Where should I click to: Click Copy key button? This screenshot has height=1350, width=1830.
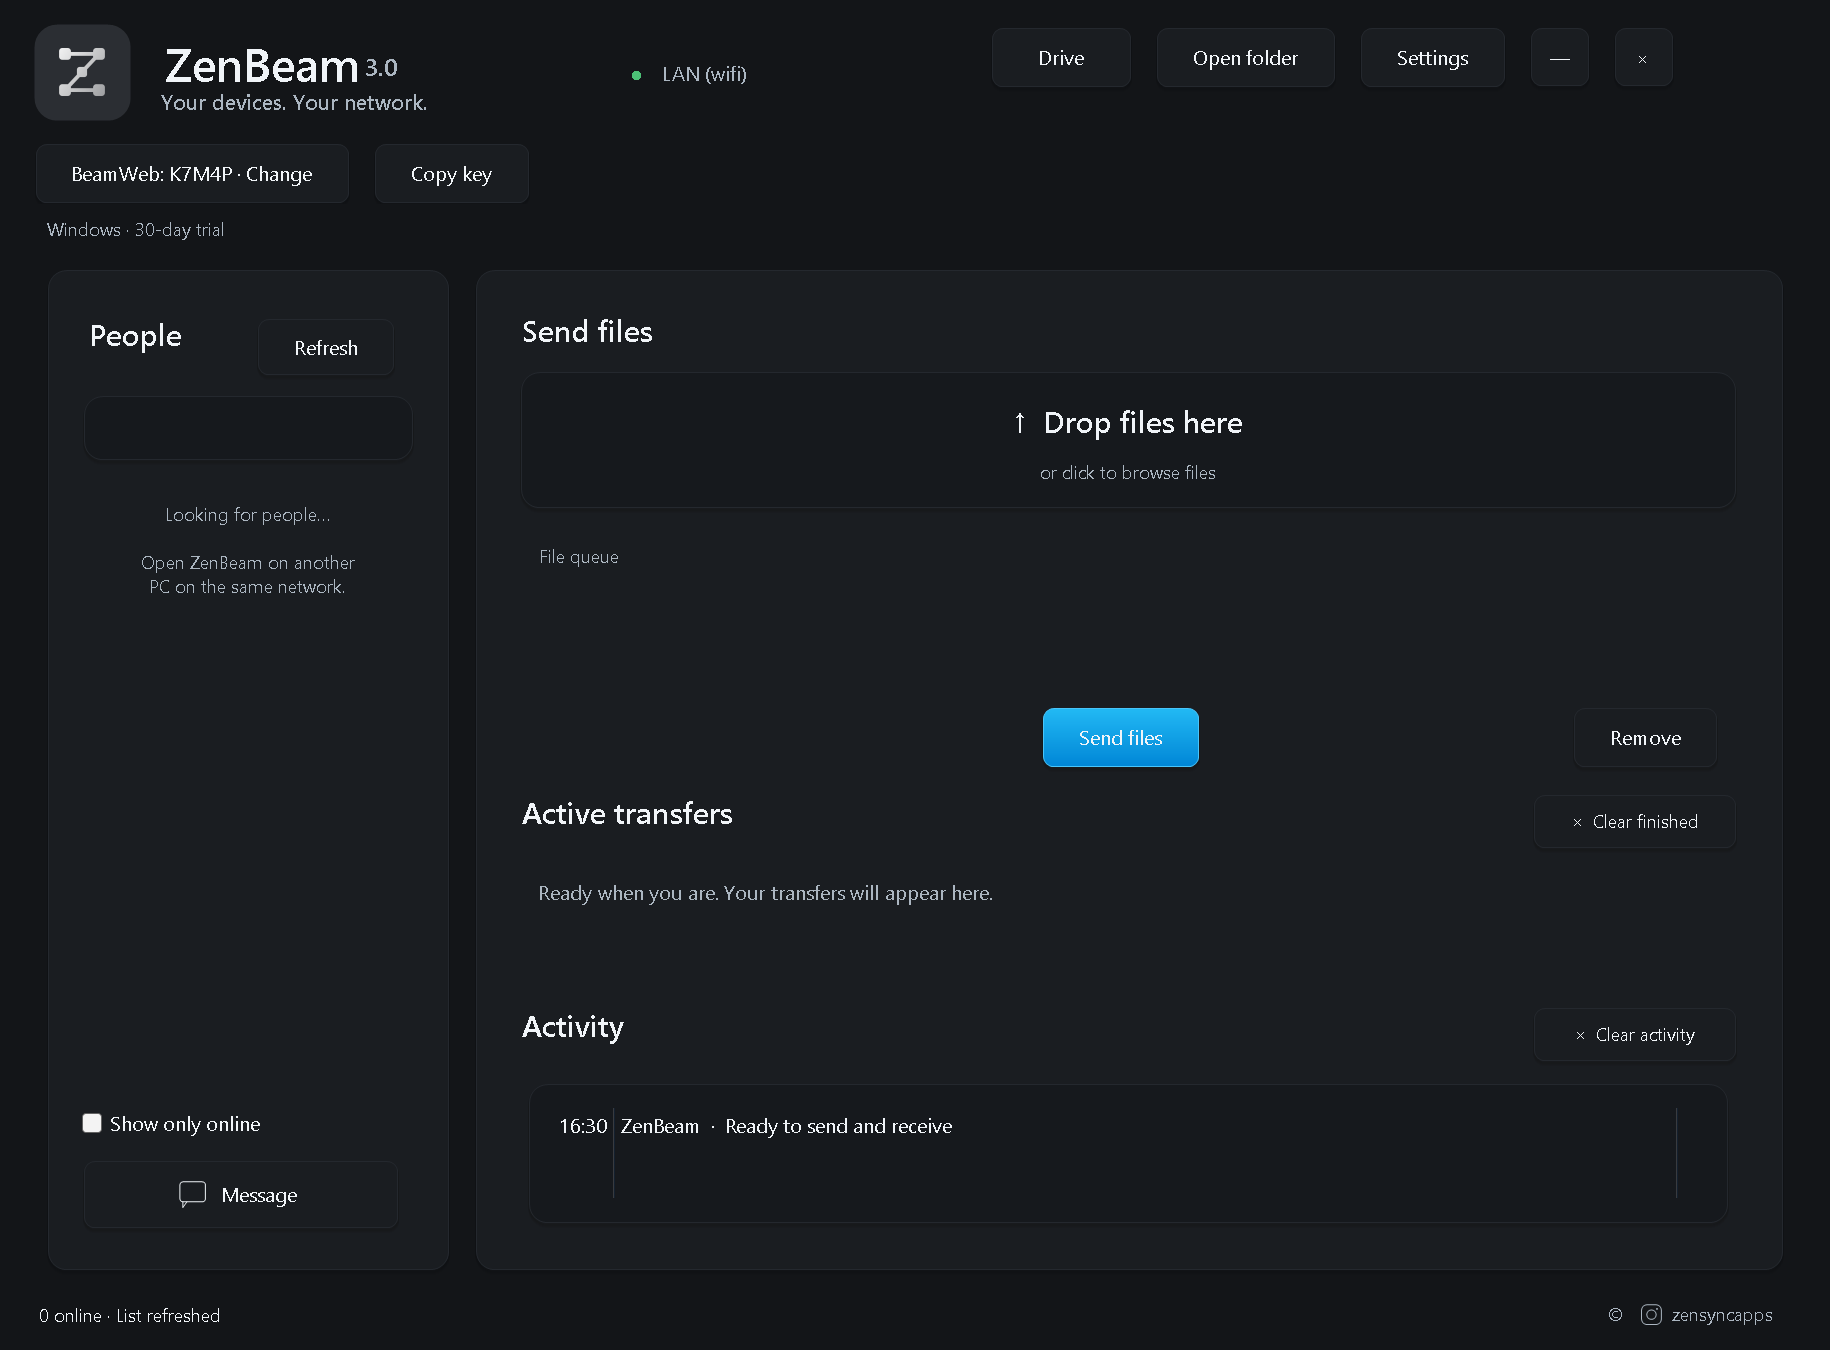click(x=451, y=174)
